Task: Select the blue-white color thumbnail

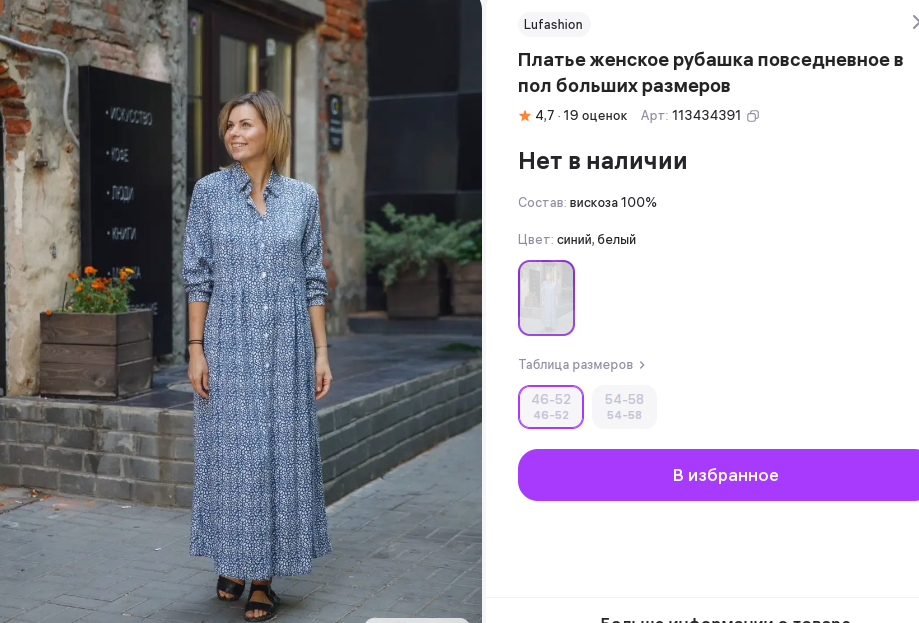Action: (x=546, y=298)
